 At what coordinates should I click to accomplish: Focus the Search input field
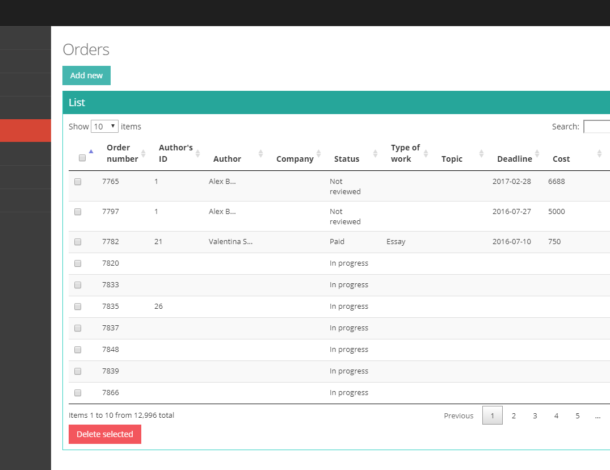[x=597, y=127]
